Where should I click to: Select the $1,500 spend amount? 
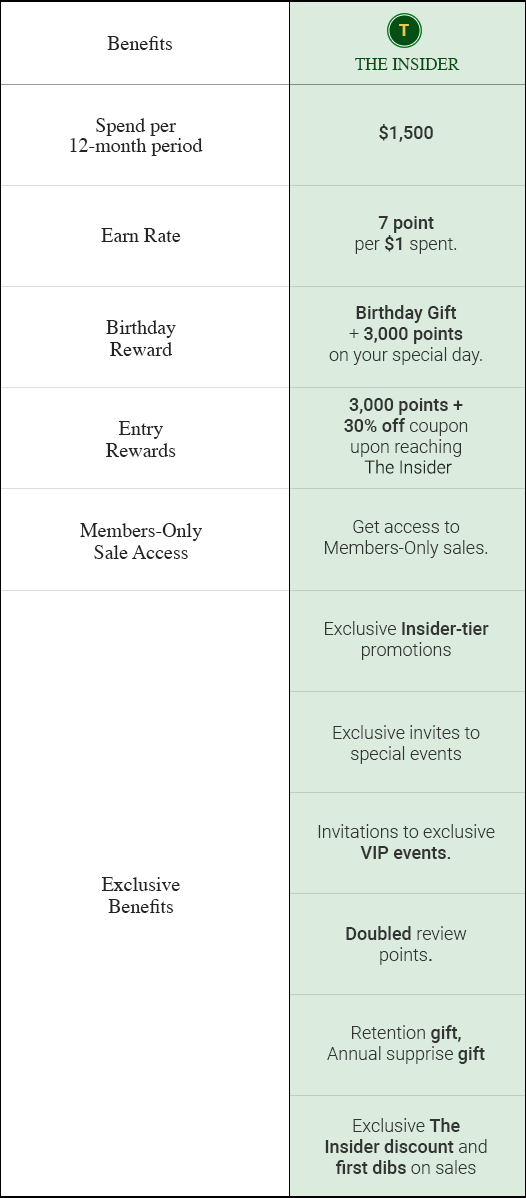(x=406, y=133)
